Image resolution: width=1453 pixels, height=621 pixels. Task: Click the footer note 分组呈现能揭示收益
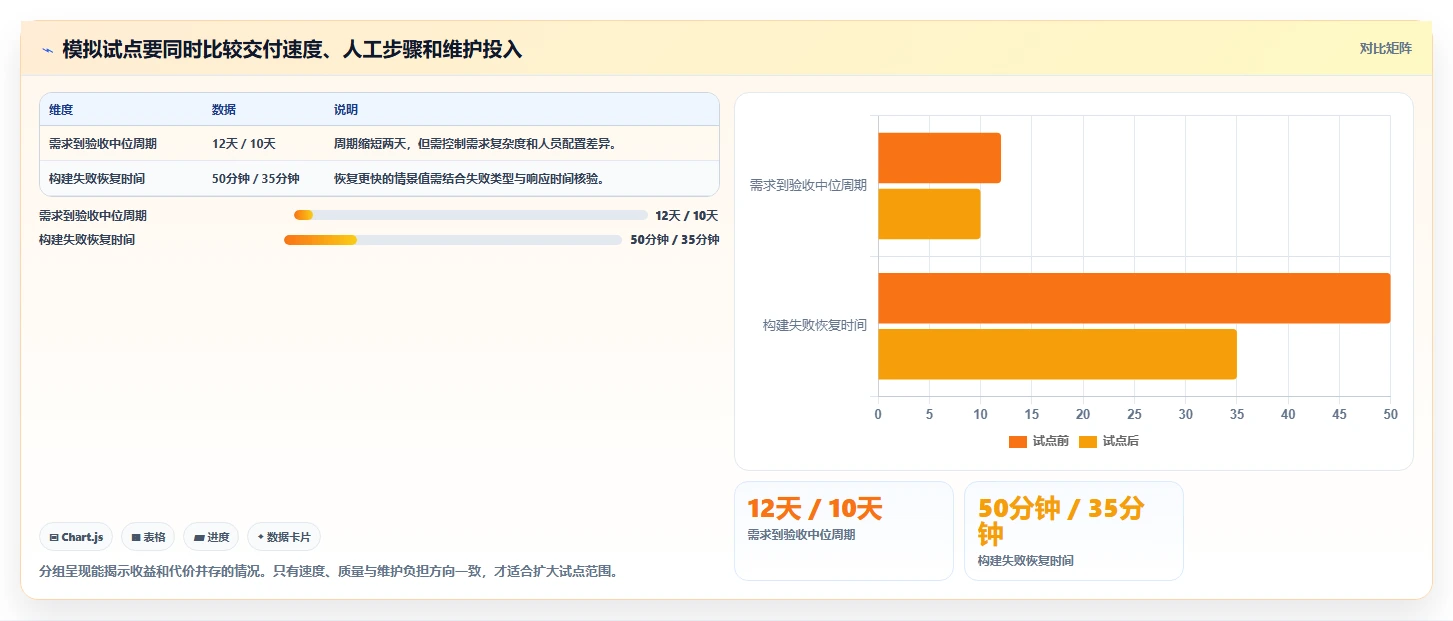pyautogui.click(x=329, y=572)
